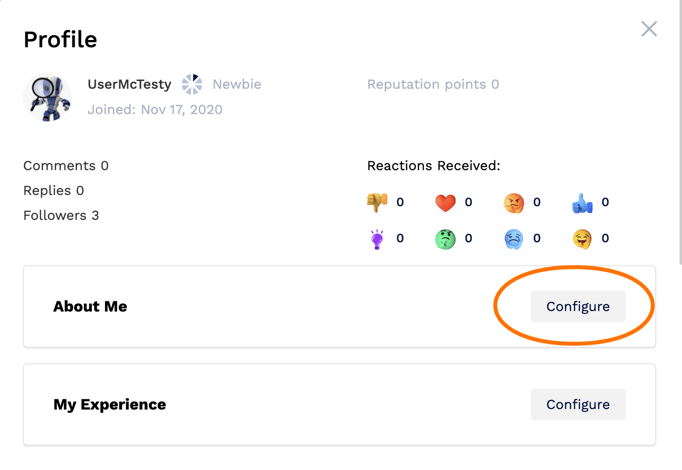Open the robot avatar picture

coord(47,97)
